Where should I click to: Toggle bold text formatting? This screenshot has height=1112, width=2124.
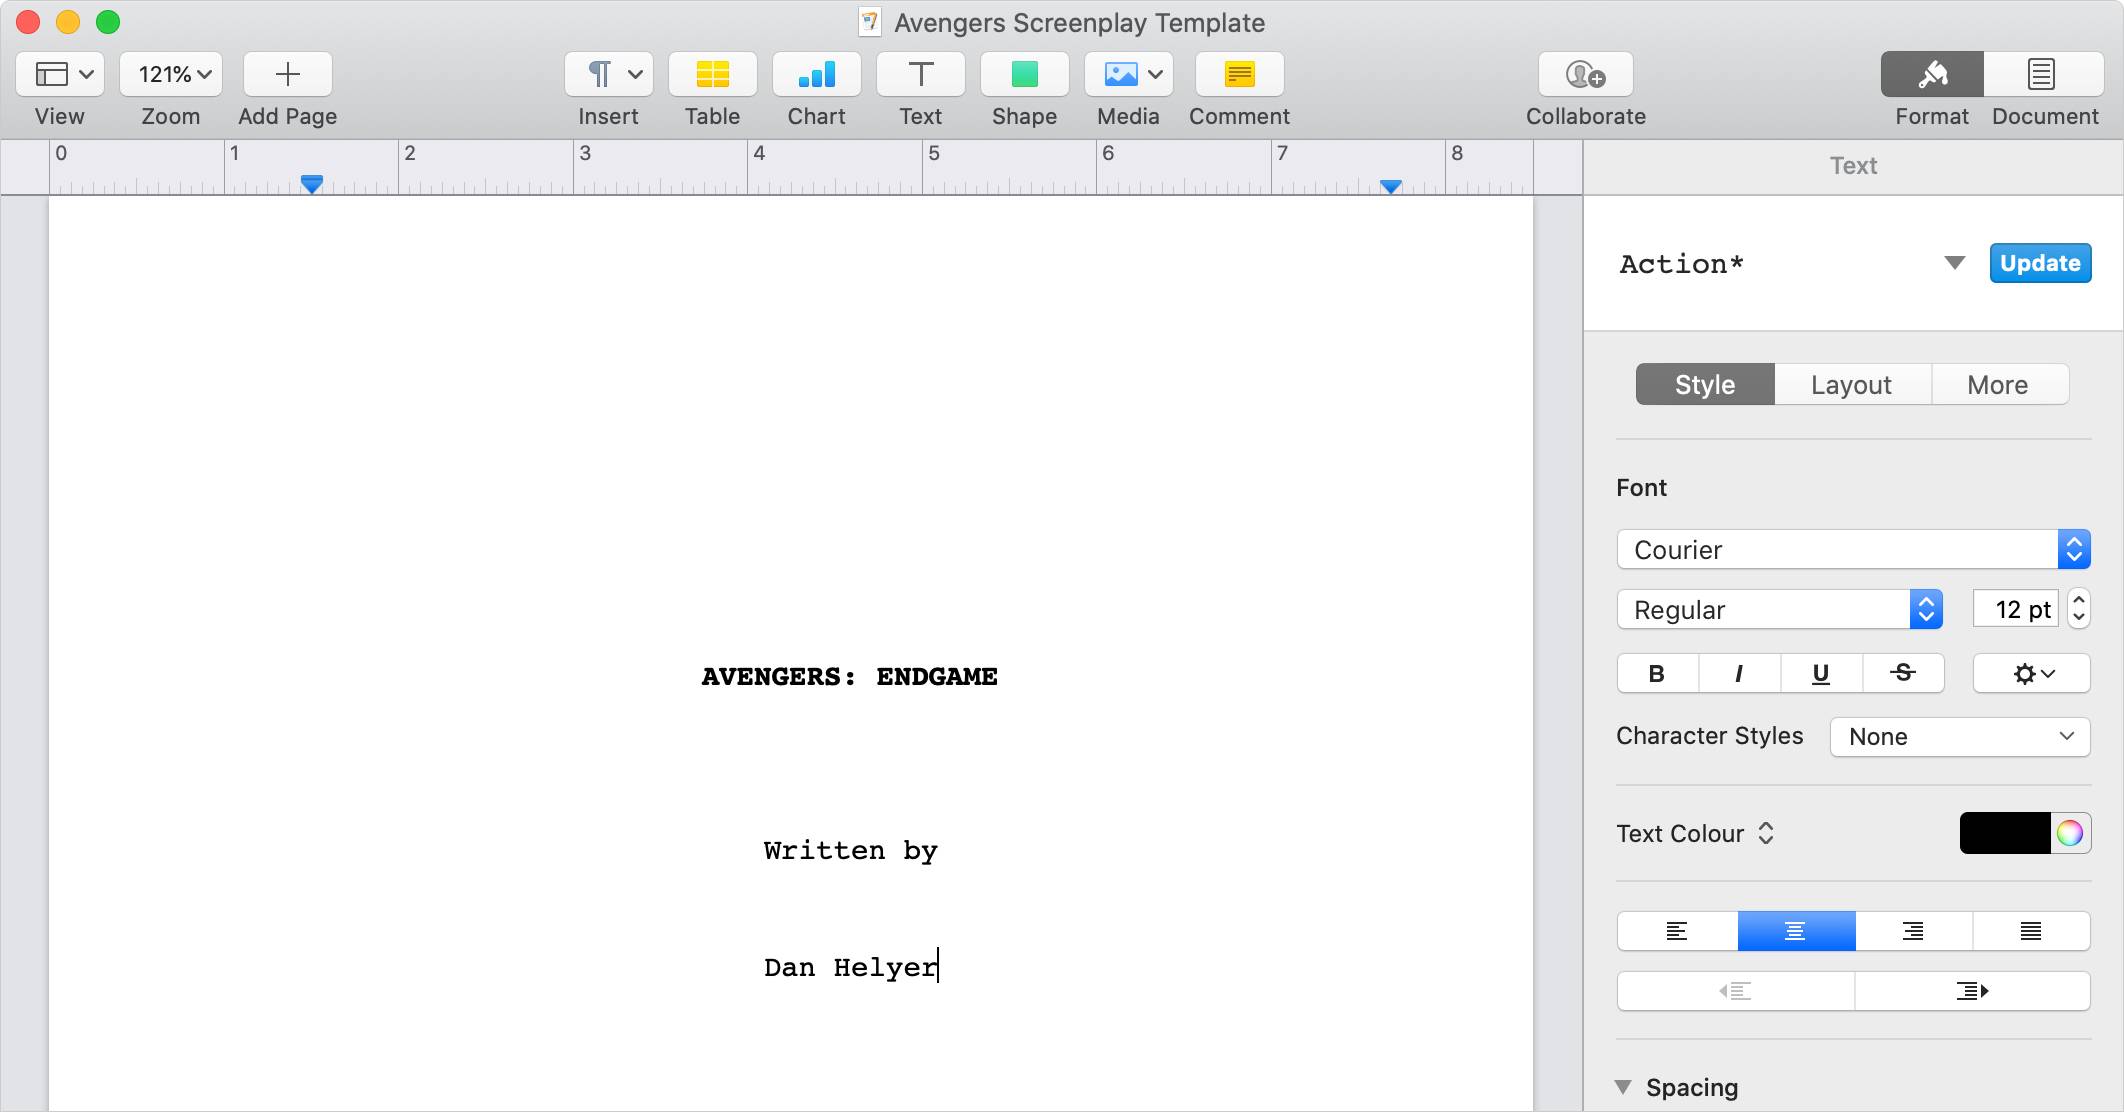click(x=1656, y=673)
